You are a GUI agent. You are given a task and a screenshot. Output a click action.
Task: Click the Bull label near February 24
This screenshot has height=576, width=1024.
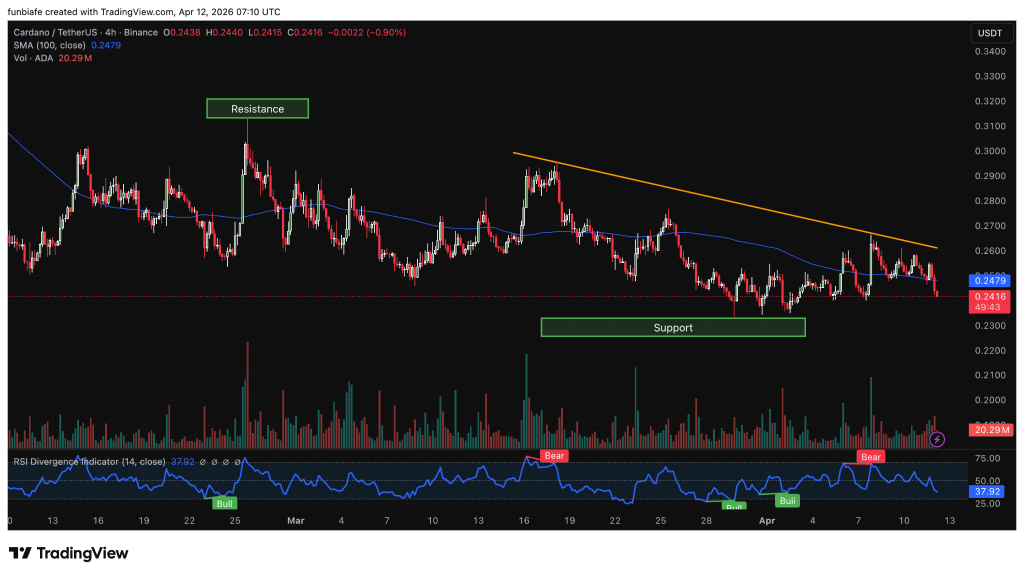tap(224, 503)
